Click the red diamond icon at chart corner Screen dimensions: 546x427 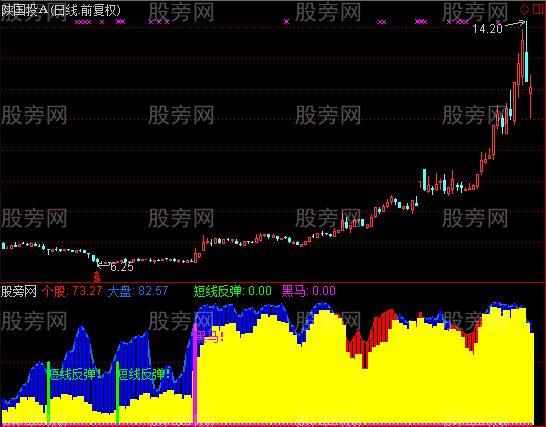click(524, 9)
